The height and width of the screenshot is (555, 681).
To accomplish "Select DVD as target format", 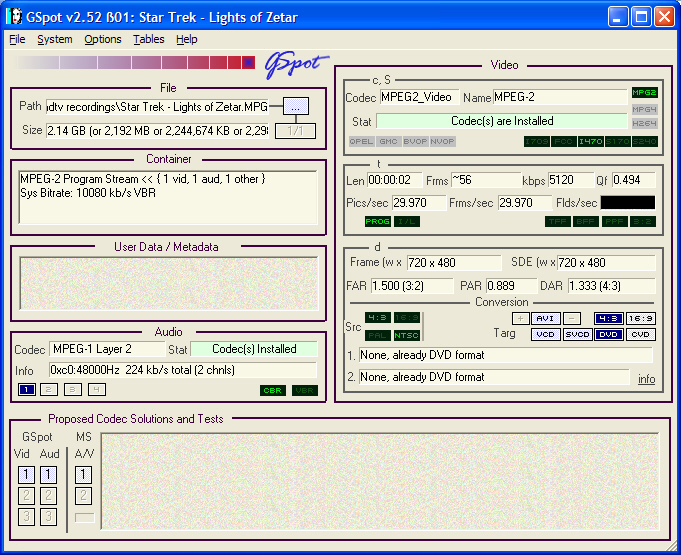I will pyautogui.click(x=609, y=335).
